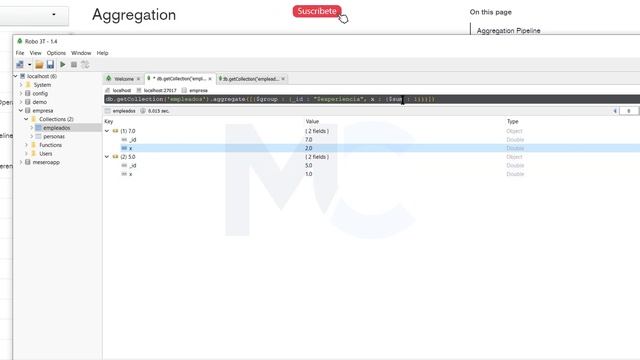Collapse the (2) 5.0 result document
640x360 pixels.
point(107,157)
